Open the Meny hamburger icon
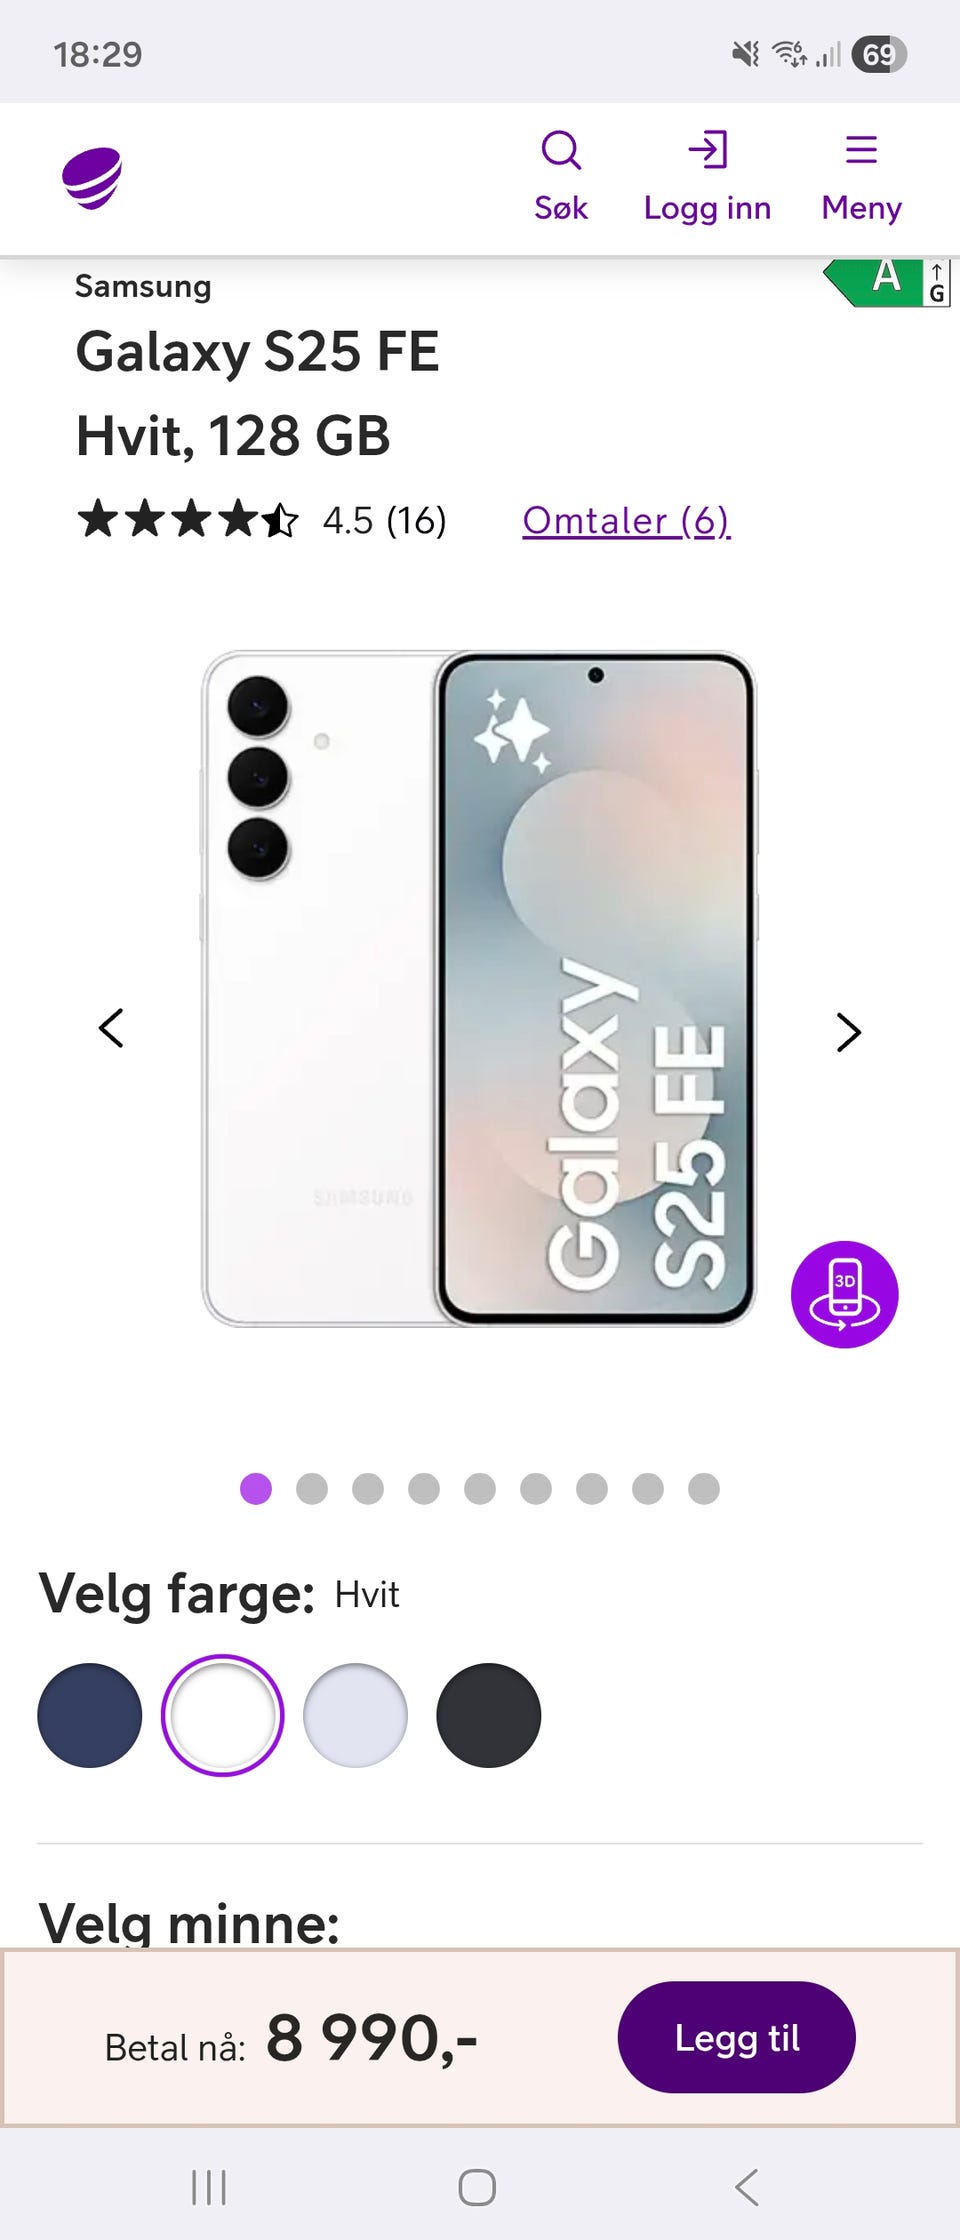This screenshot has height=2240, width=960. [861, 150]
